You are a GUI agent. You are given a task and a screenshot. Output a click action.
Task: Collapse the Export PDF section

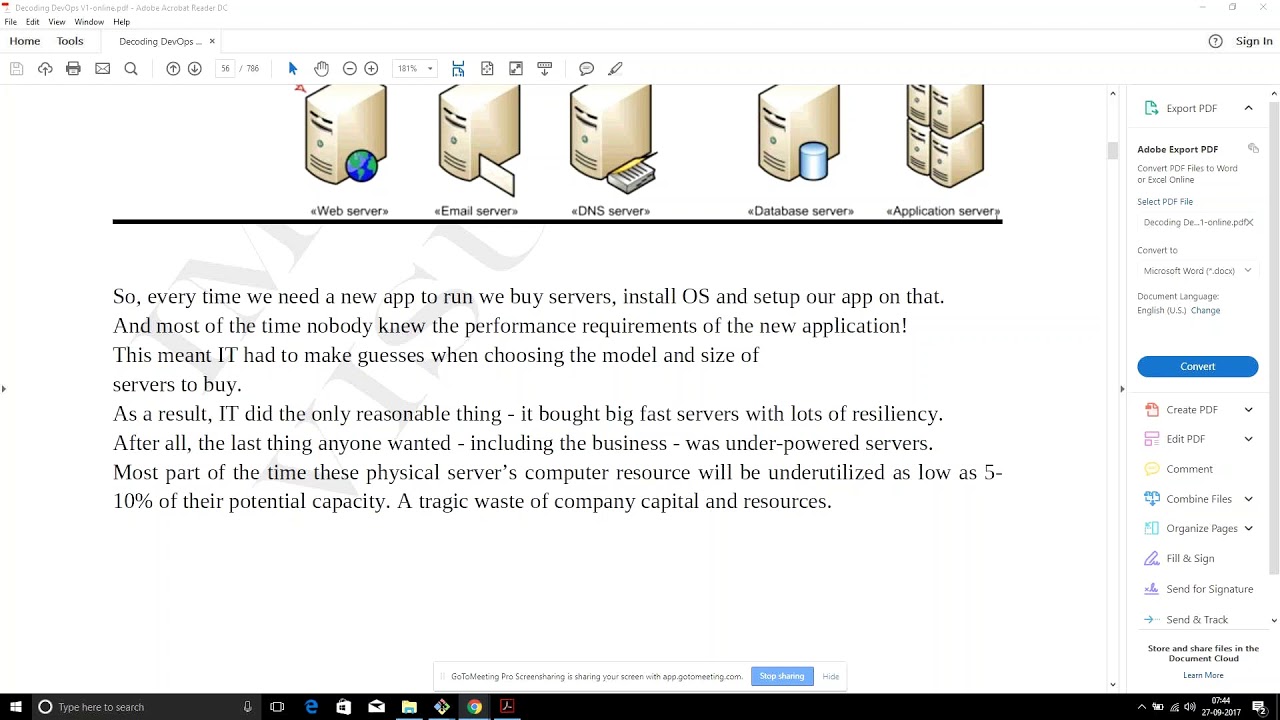click(1248, 108)
